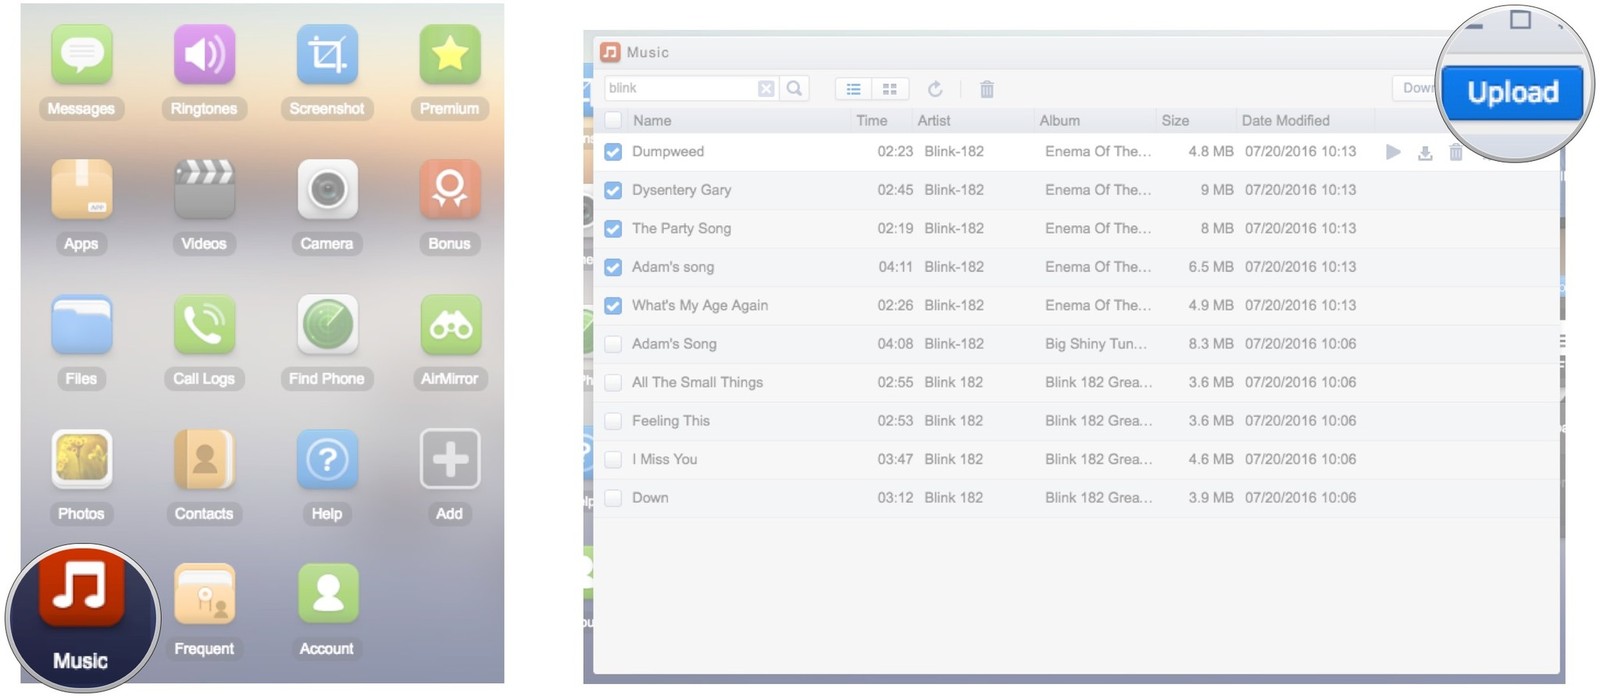
Task: Refresh the music list
Action: (x=935, y=89)
